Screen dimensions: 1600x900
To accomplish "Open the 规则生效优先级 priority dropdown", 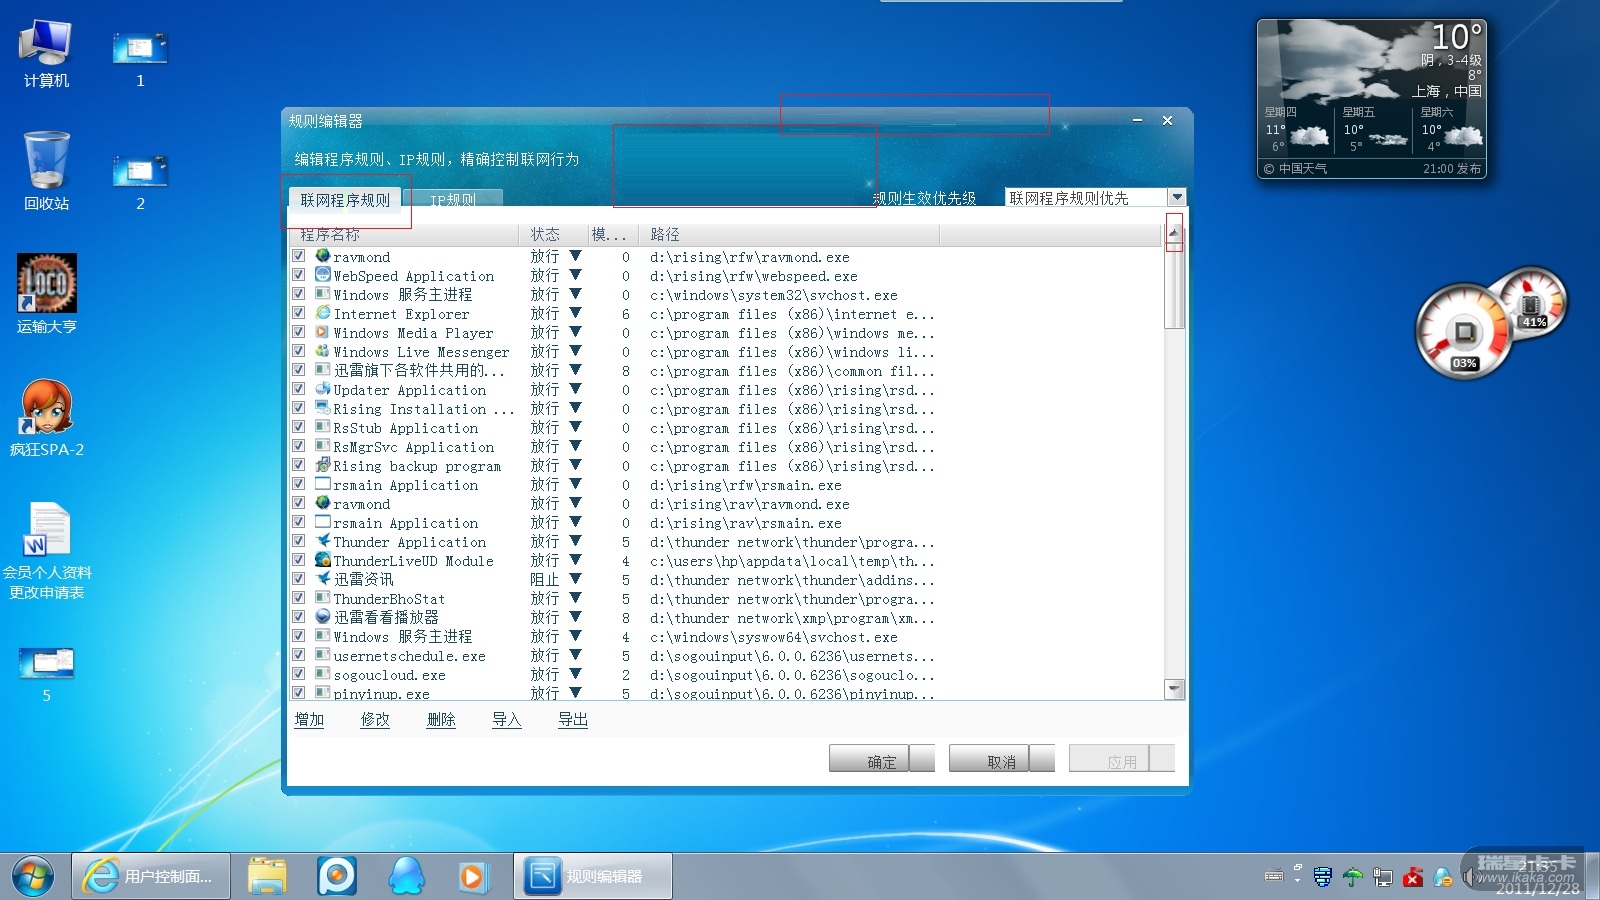I will 1177,198.
